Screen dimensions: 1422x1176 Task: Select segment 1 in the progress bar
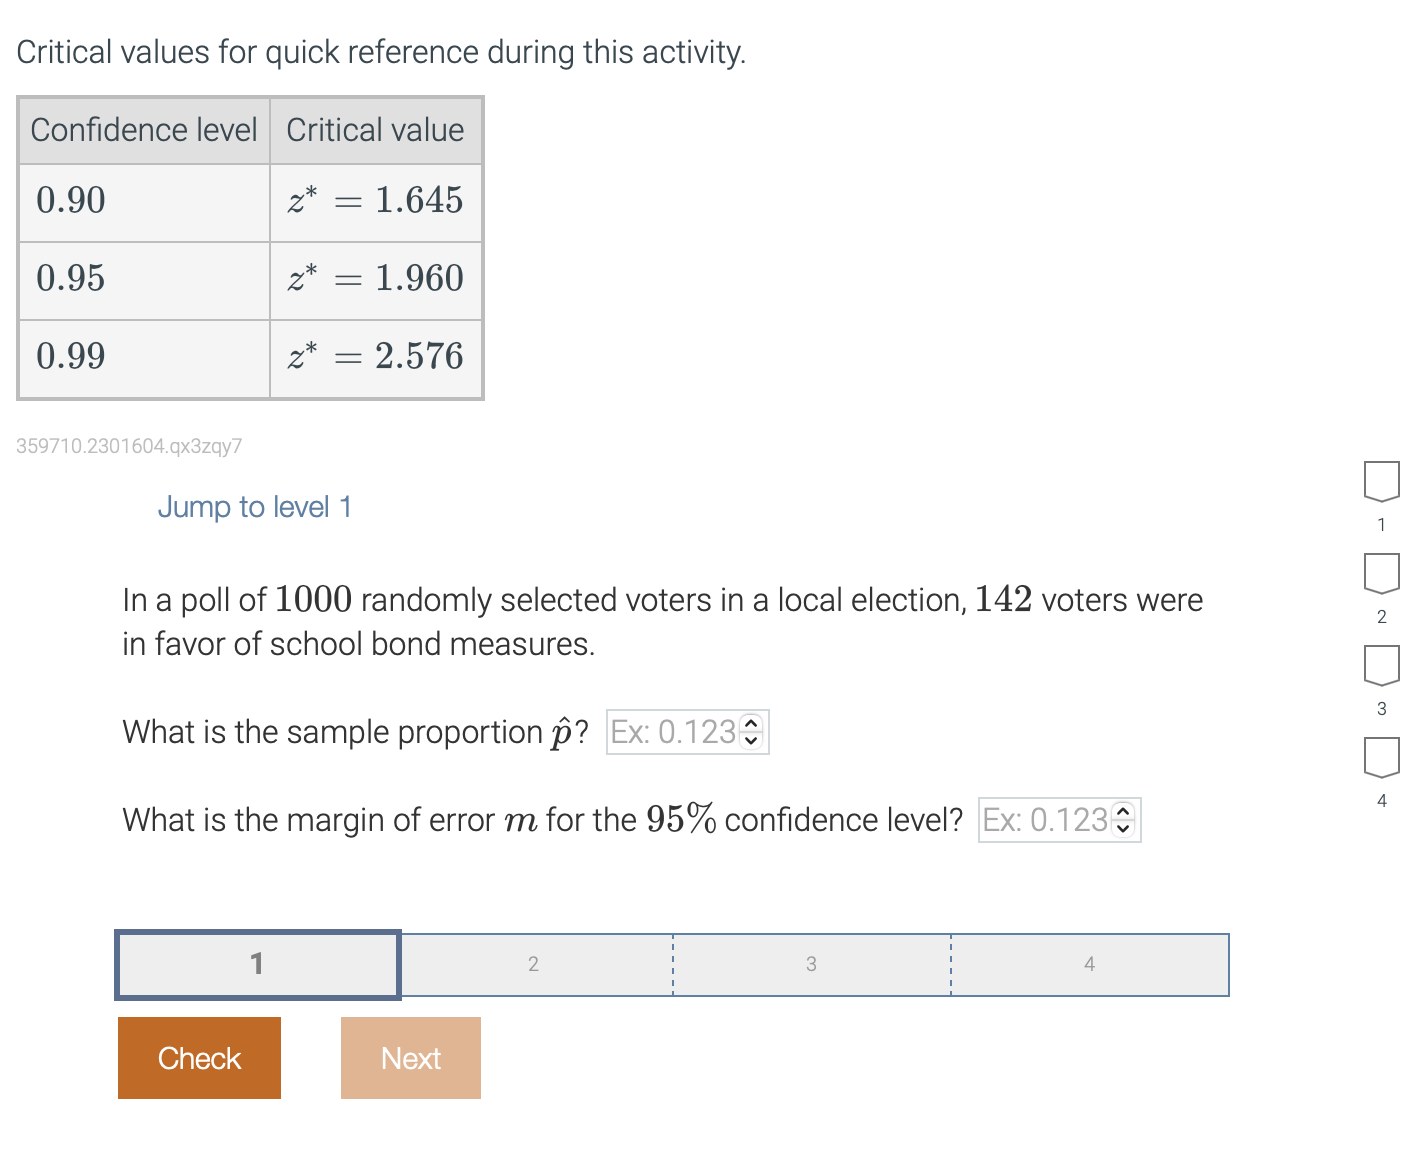pyautogui.click(x=257, y=964)
